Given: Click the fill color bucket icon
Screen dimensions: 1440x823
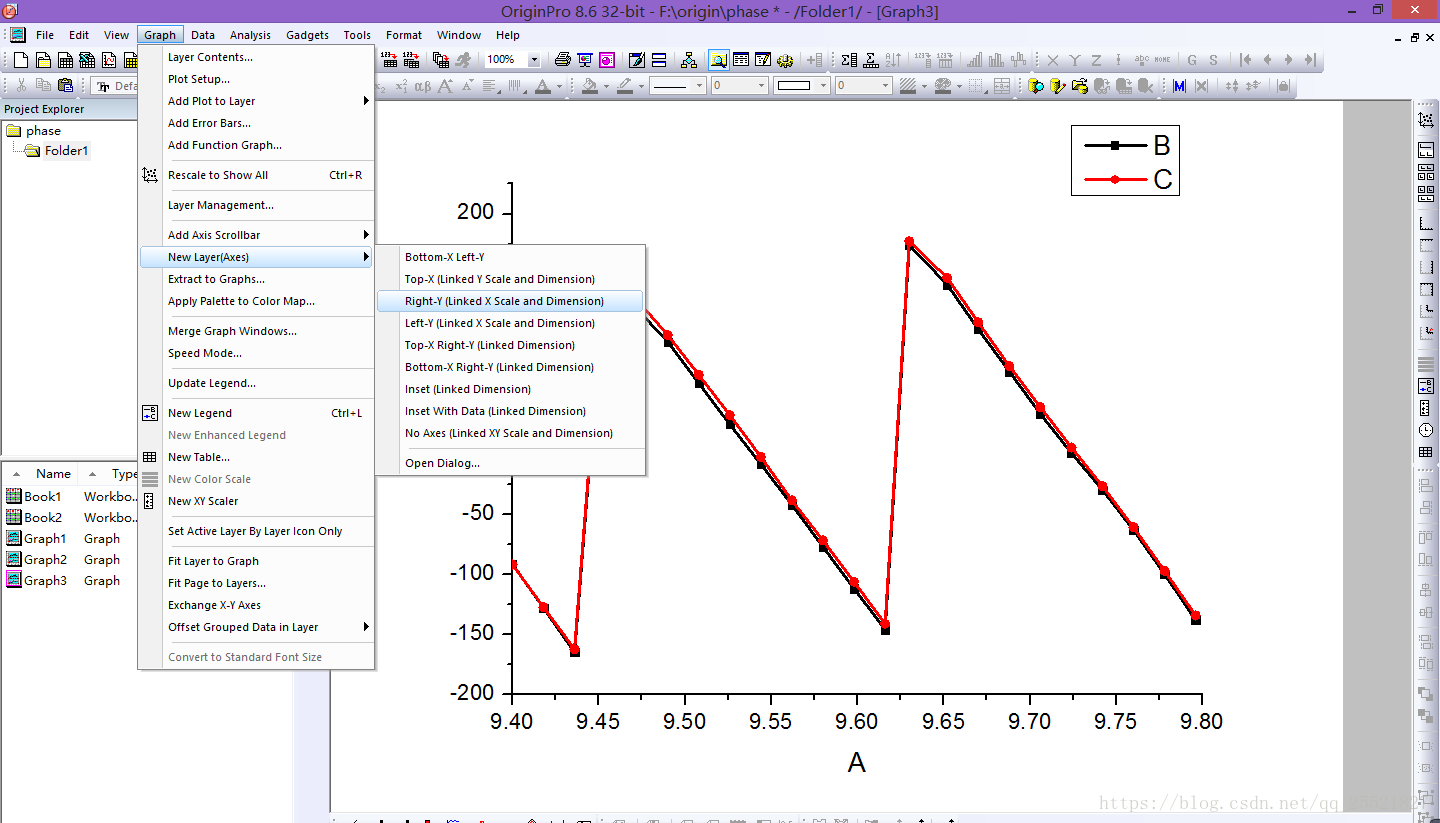Looking at the screenshot, I should click(x=590, y=86).
